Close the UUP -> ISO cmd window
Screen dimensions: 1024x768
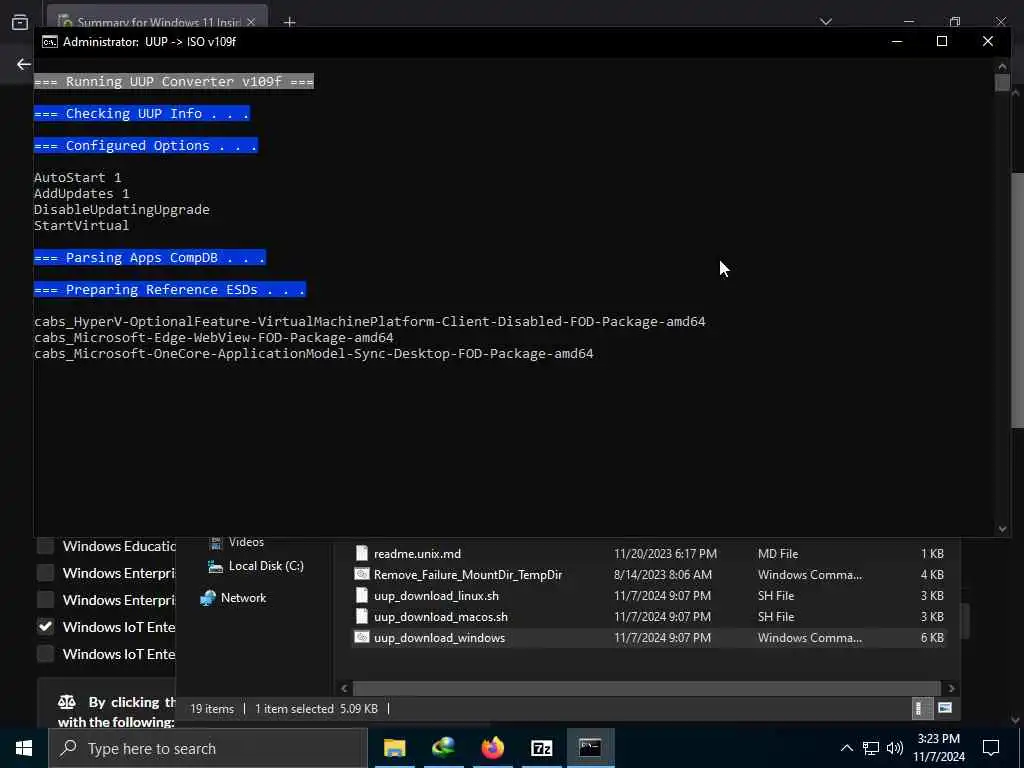(987, 41)
